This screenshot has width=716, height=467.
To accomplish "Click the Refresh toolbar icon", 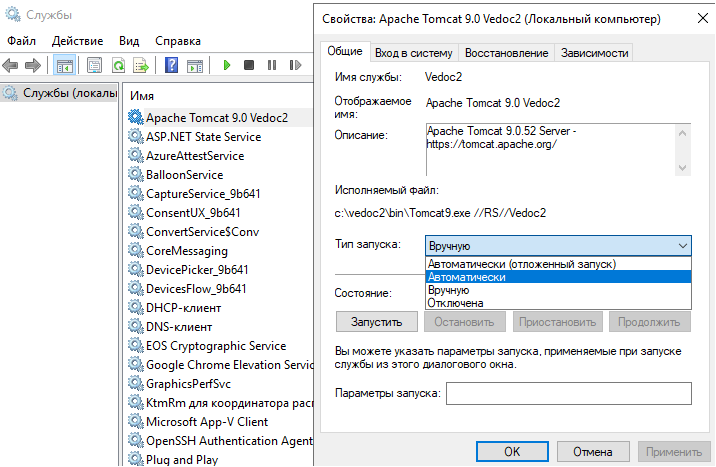I will coord(118,65).
